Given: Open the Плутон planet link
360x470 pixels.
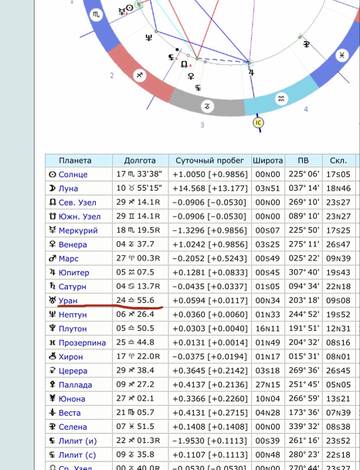Looking at the screenshot, I should 73,328.
